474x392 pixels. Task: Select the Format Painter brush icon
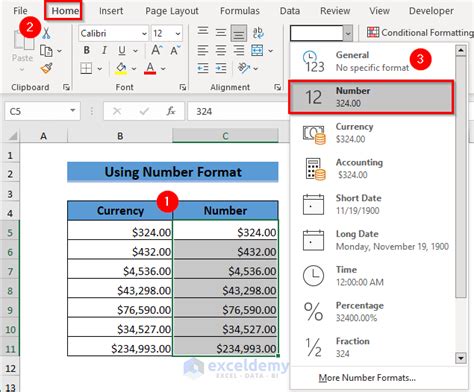click(46, 68)
